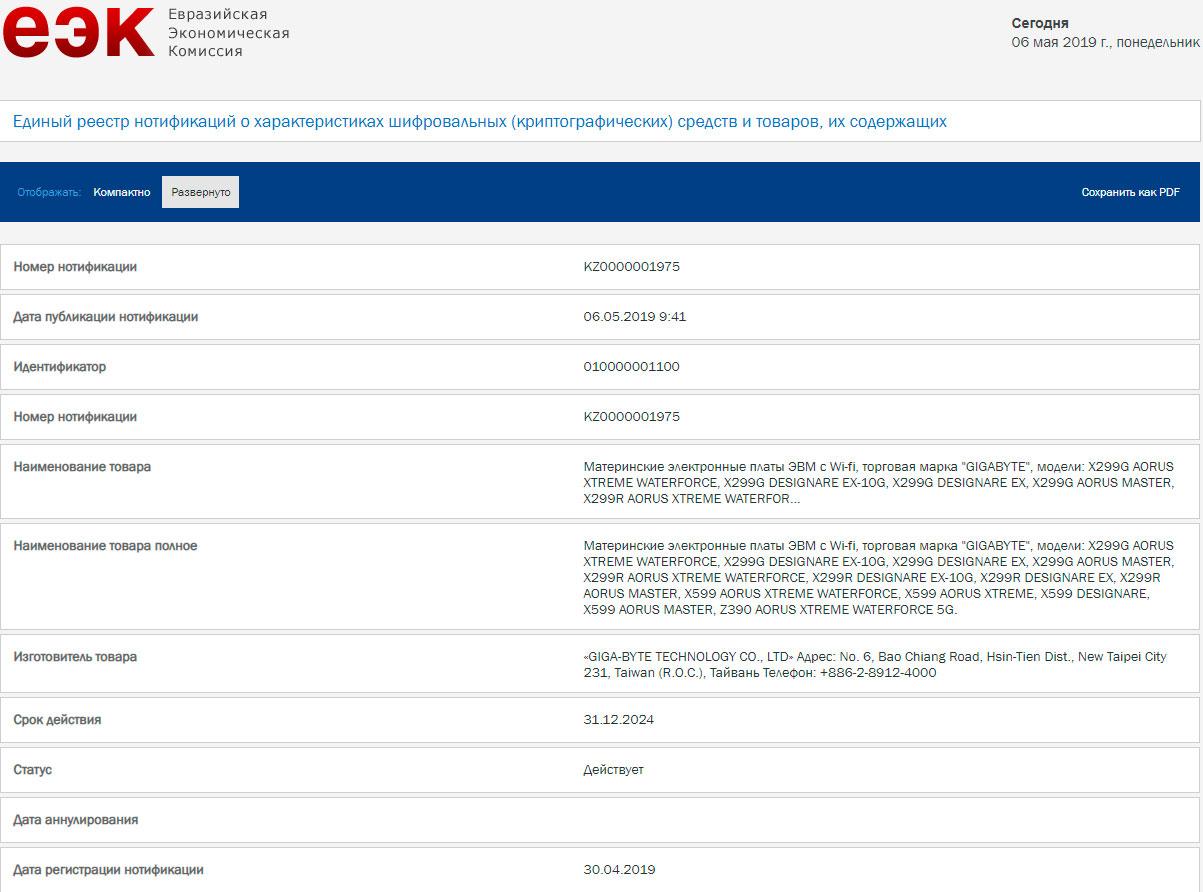Select the publication date value 06.05.2019 9:41
1203x892 pixels.
(x=634, y=317)
